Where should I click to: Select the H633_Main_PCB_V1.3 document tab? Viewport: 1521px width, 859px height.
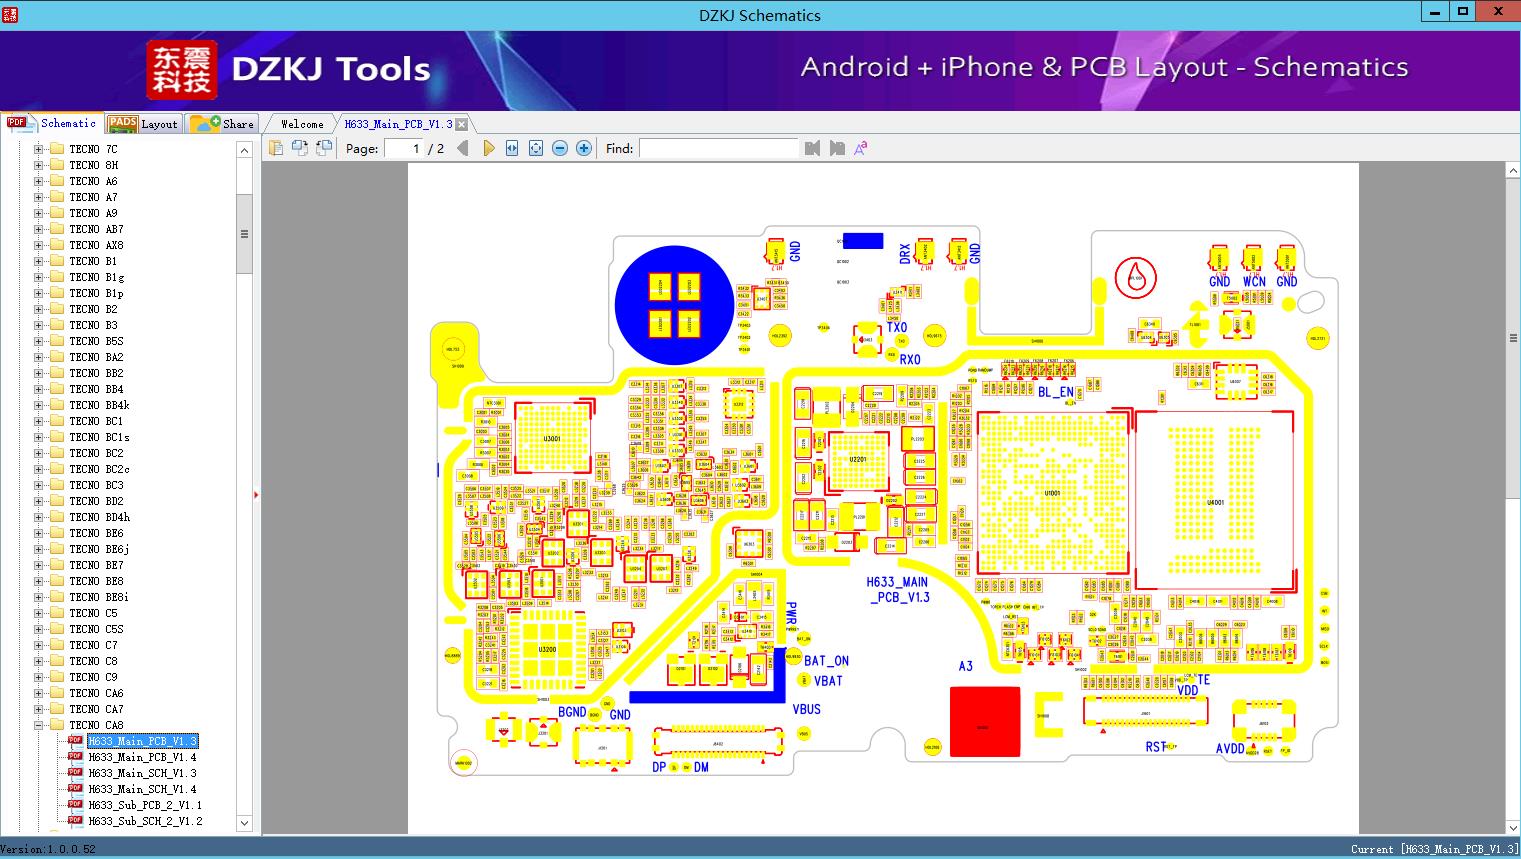tap(398, 124)
